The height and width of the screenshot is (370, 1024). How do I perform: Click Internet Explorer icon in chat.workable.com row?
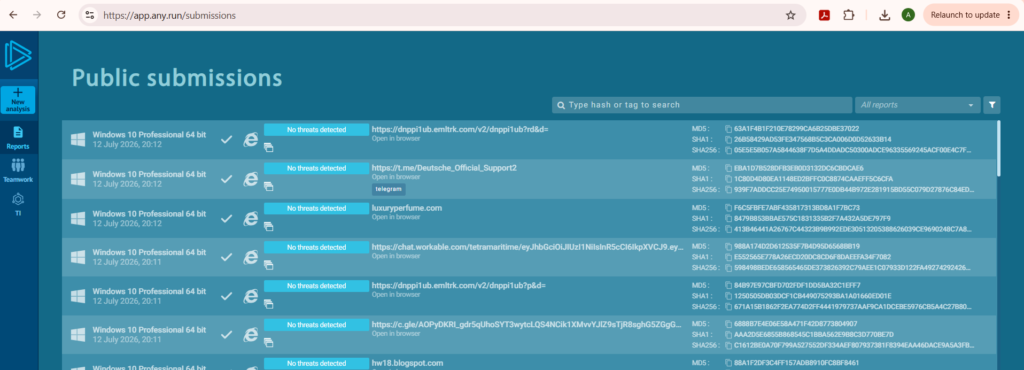point(251,257)
